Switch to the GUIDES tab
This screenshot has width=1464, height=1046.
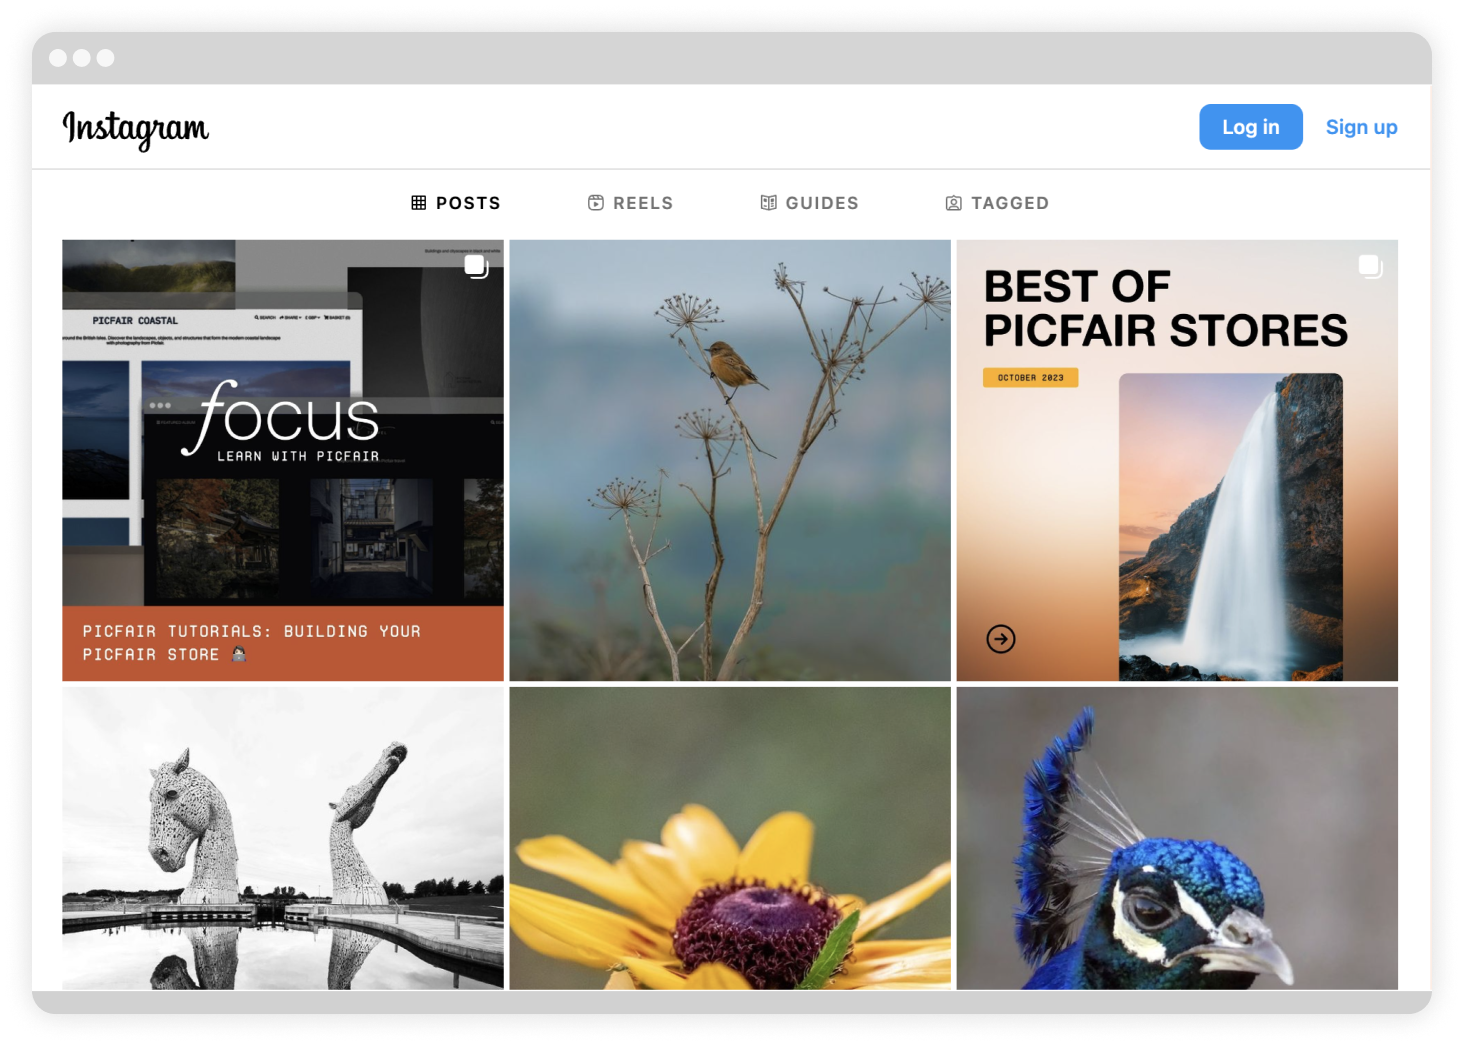point(809,203)
